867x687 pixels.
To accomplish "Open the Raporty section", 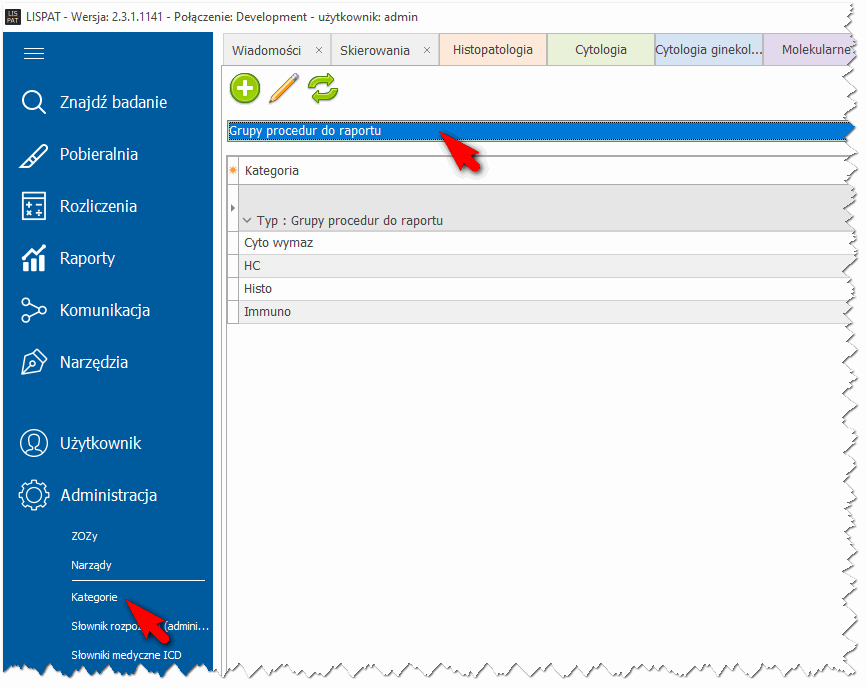I will click(x=87, y=258).
